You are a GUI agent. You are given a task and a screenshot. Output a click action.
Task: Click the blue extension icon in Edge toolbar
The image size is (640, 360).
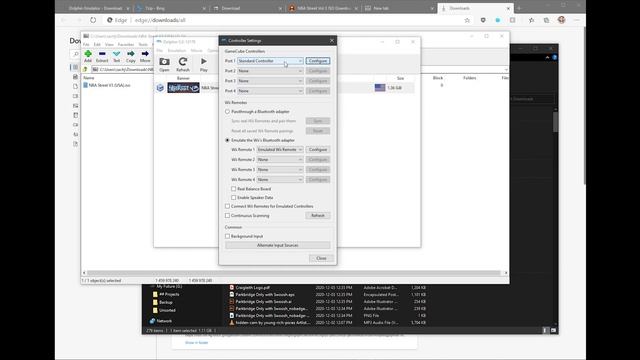pos(498,20)
